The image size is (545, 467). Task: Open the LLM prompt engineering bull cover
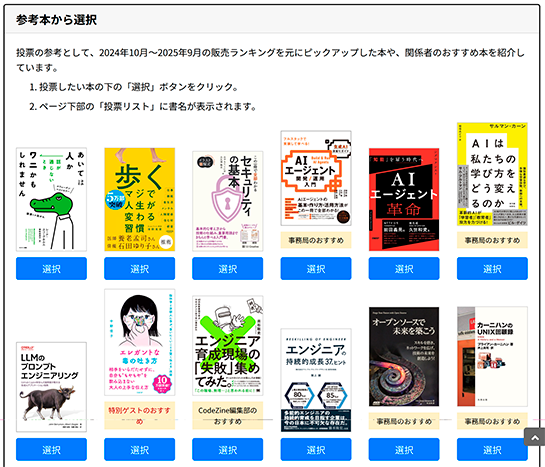(51, 387)
